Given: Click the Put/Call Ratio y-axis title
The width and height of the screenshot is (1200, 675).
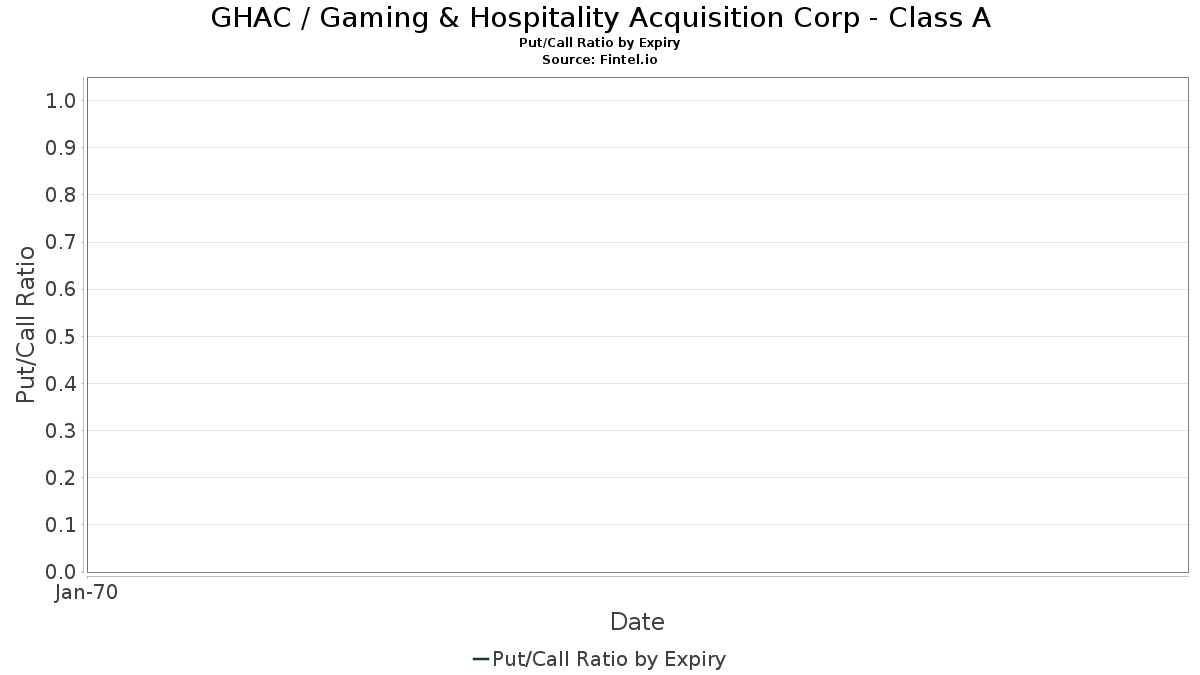Looking at the screenshot, I should pos(26,324).
